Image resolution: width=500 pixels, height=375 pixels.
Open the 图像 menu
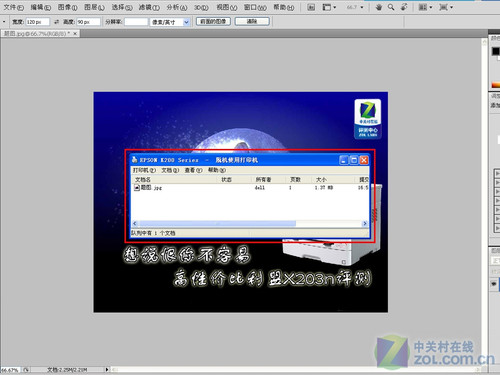(67, 7)
